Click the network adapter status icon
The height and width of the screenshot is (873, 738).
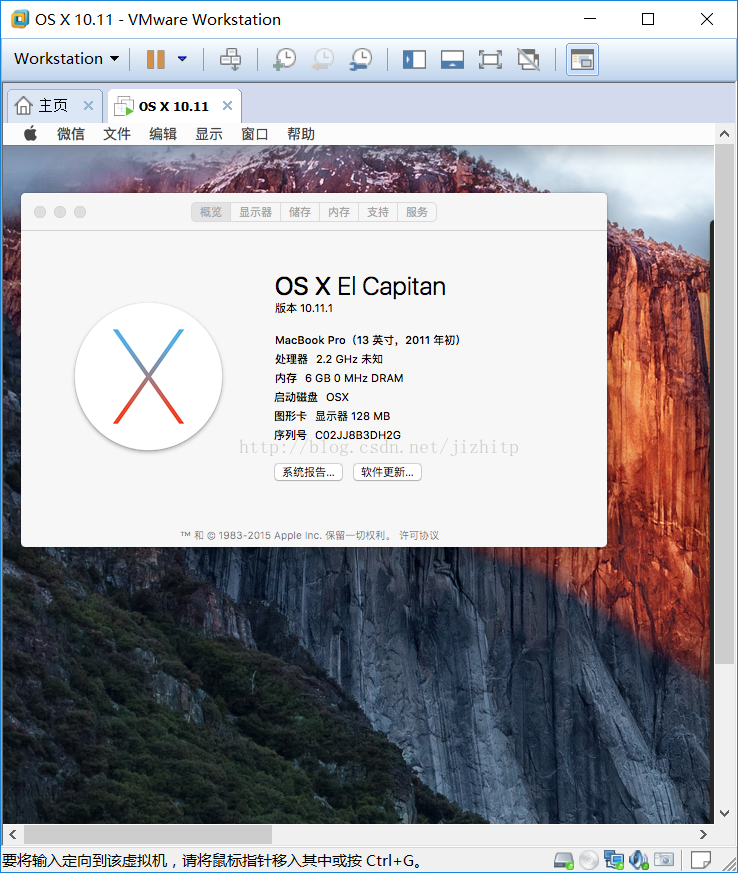[x=613, y=860]
